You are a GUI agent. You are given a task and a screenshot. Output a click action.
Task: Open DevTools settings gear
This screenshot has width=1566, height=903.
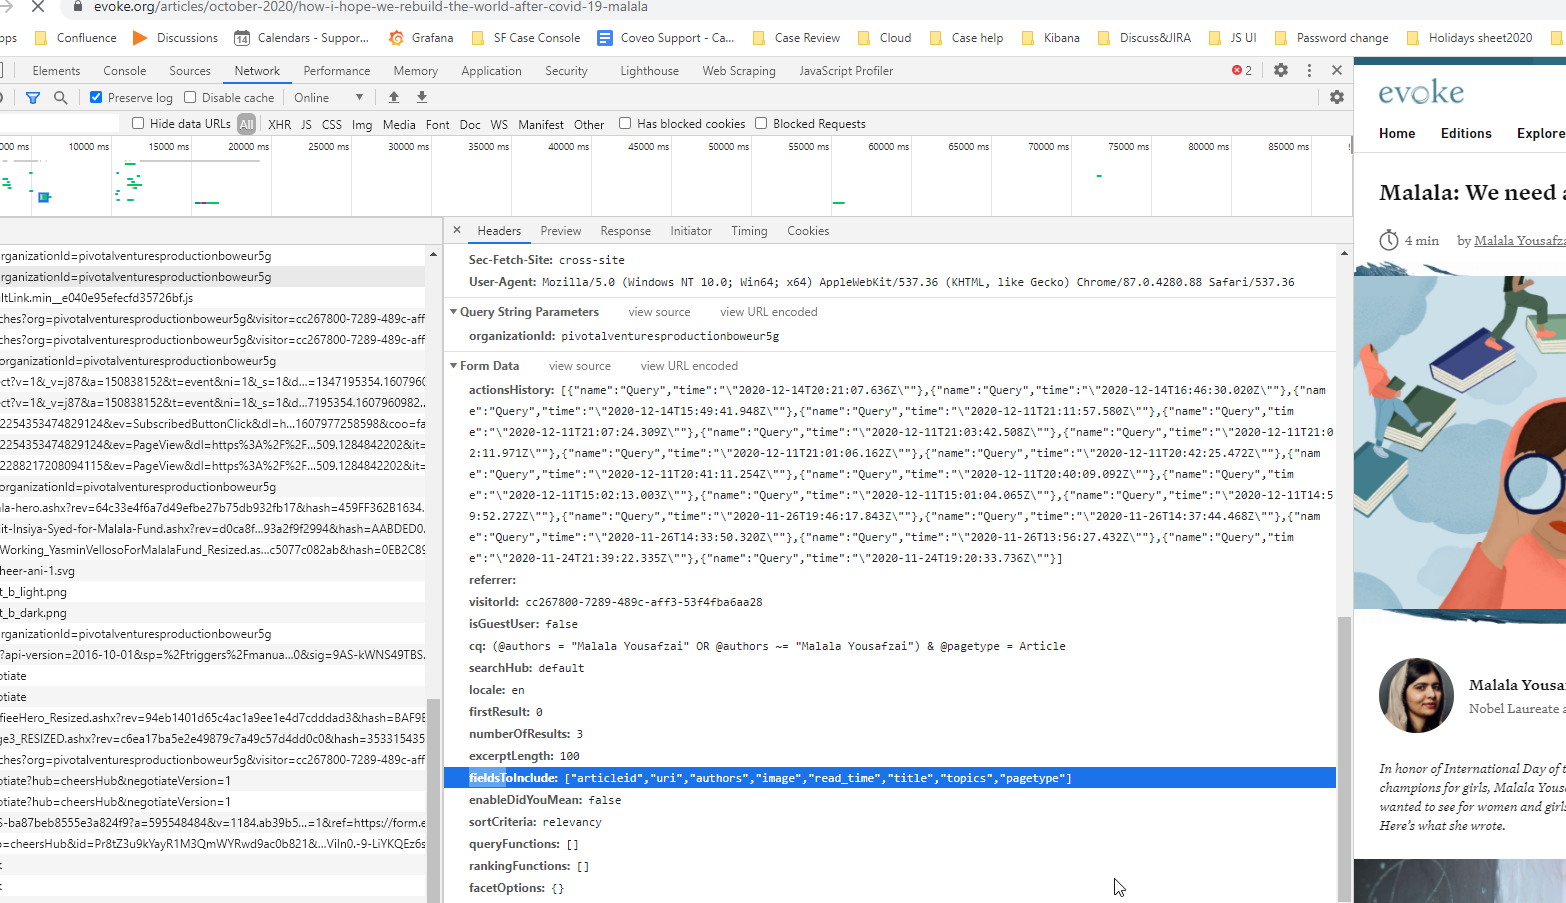pos(1281,70)
